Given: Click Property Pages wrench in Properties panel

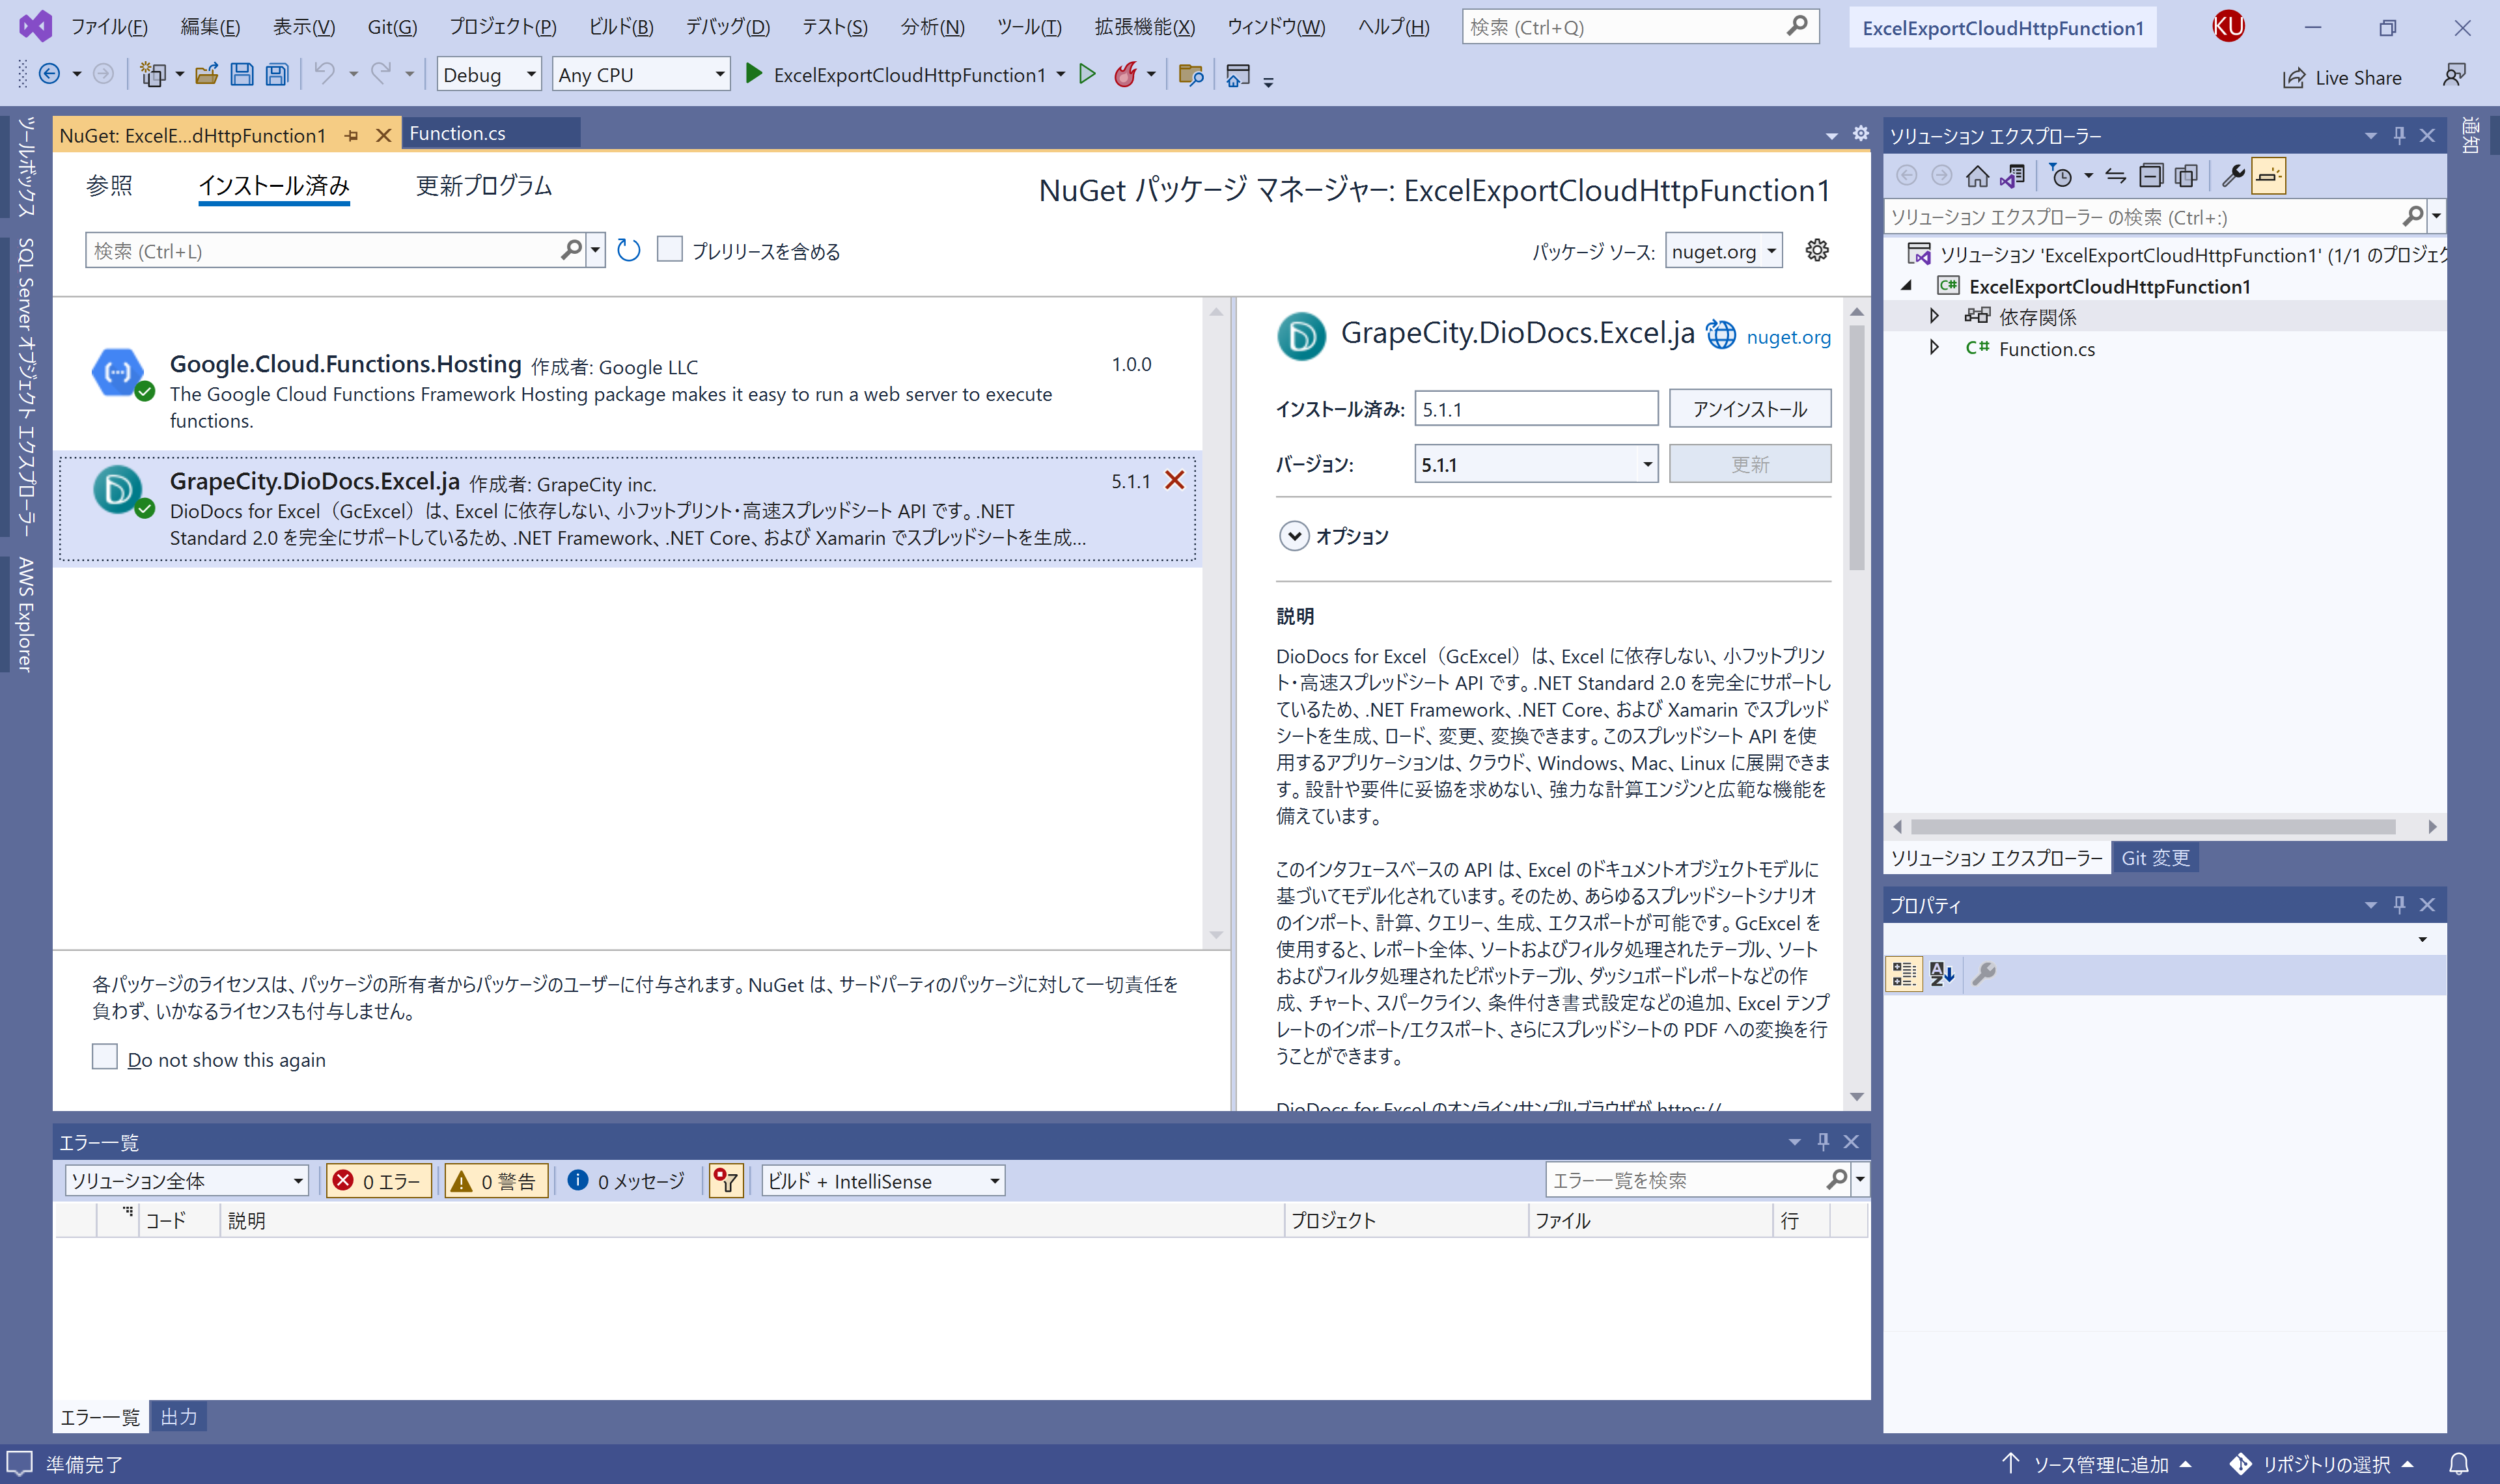Looking at the screenshot, I should click(1985, 973).
